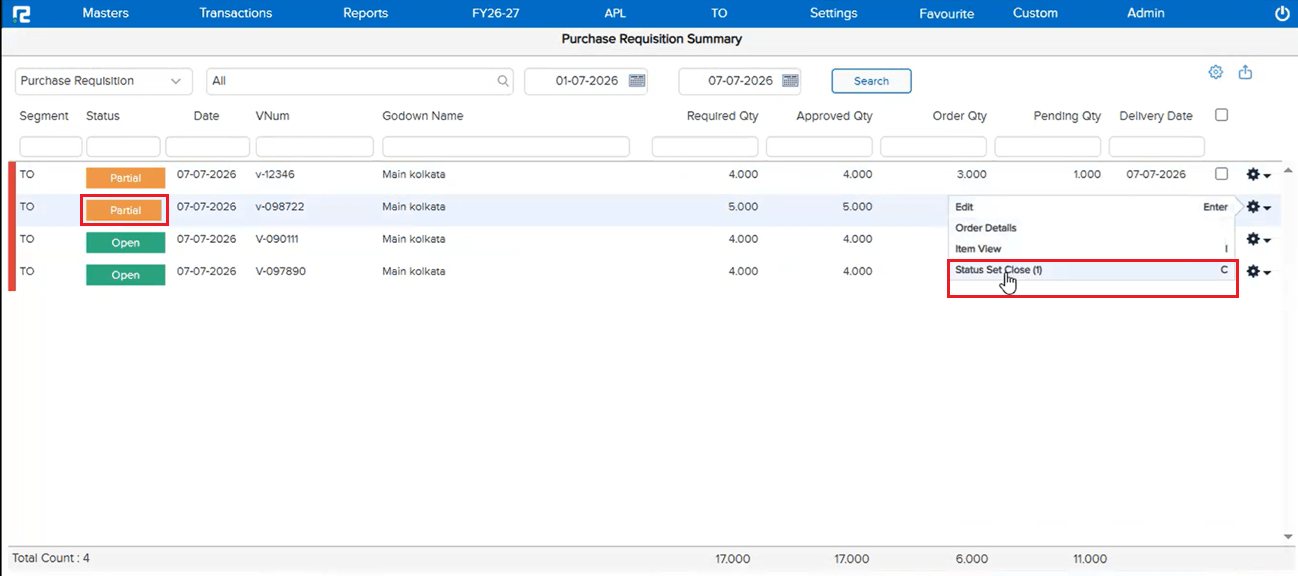Screen dimensions: 1298x576
Task: Click the VNum column filter box
Action: pyautogui.click(x=316, y=147)
